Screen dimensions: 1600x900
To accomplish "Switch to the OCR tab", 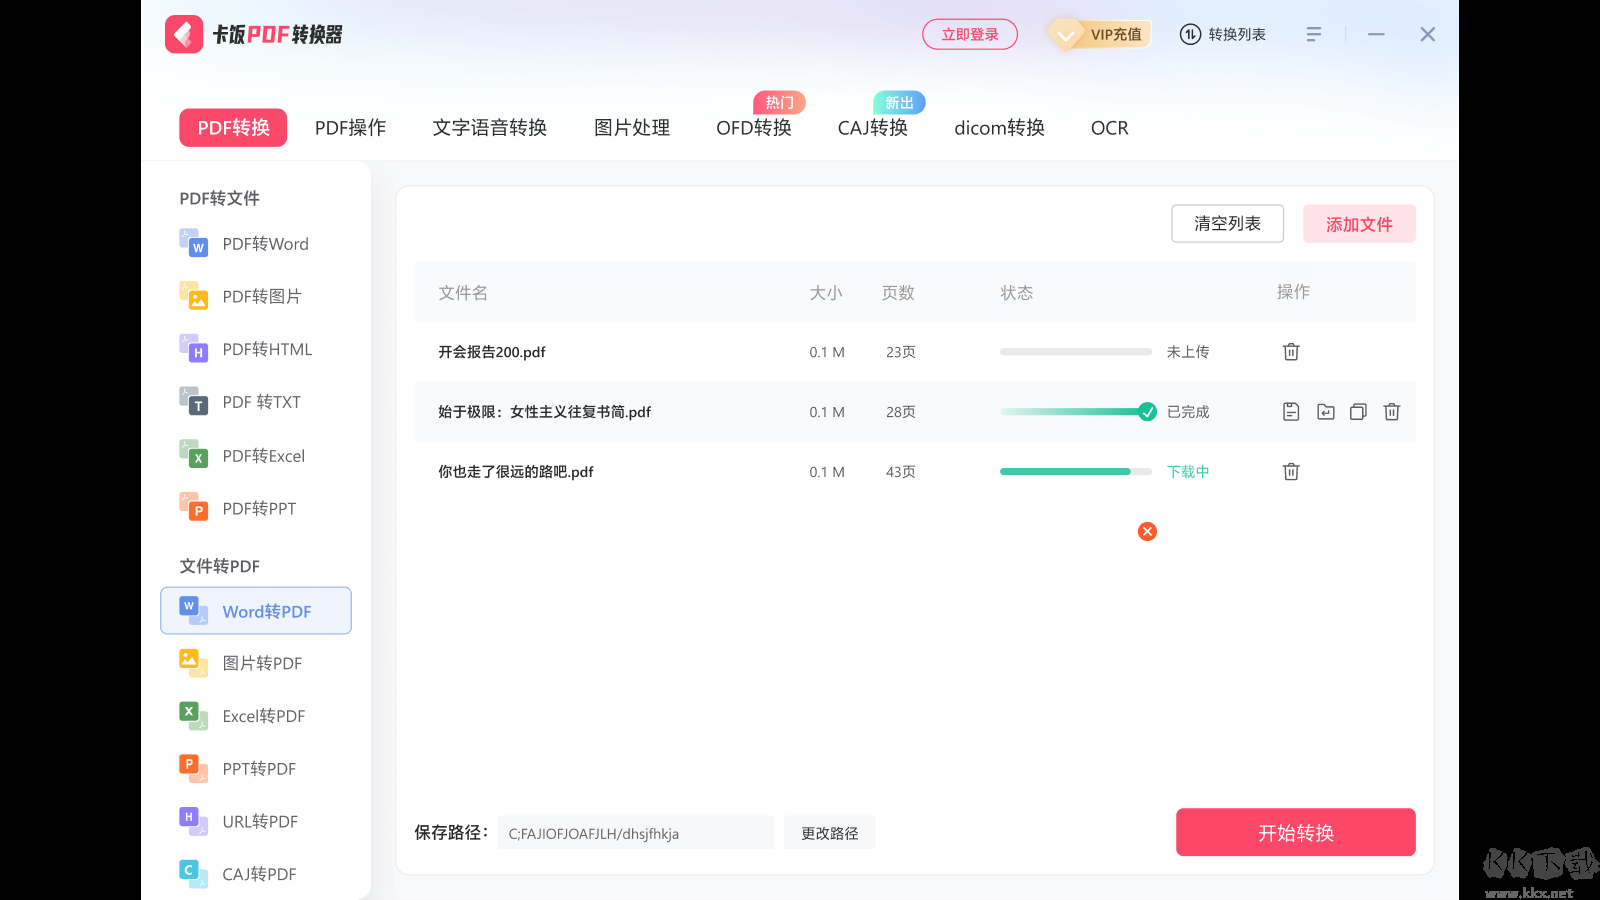I will 1109,128.
